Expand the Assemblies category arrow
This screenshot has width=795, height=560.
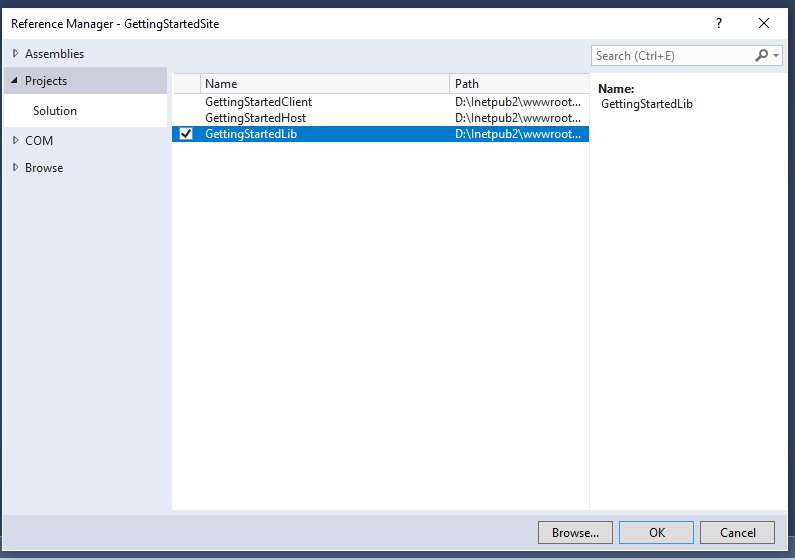click(x=15, y=54)
